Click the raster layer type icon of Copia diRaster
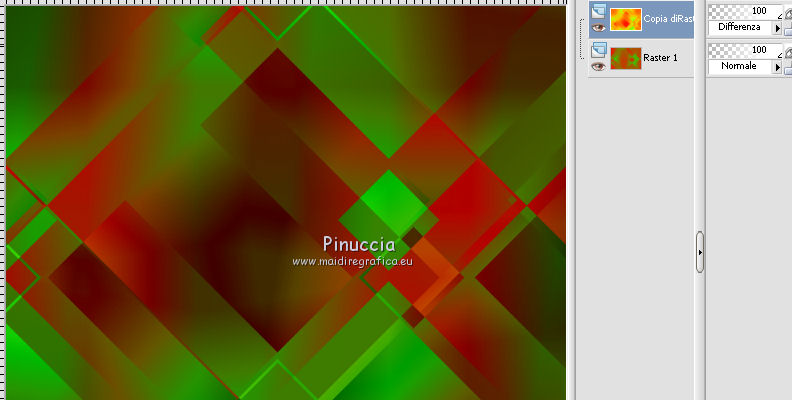The width and height of the screenshot is (792, 400). (x=599, y=11)
